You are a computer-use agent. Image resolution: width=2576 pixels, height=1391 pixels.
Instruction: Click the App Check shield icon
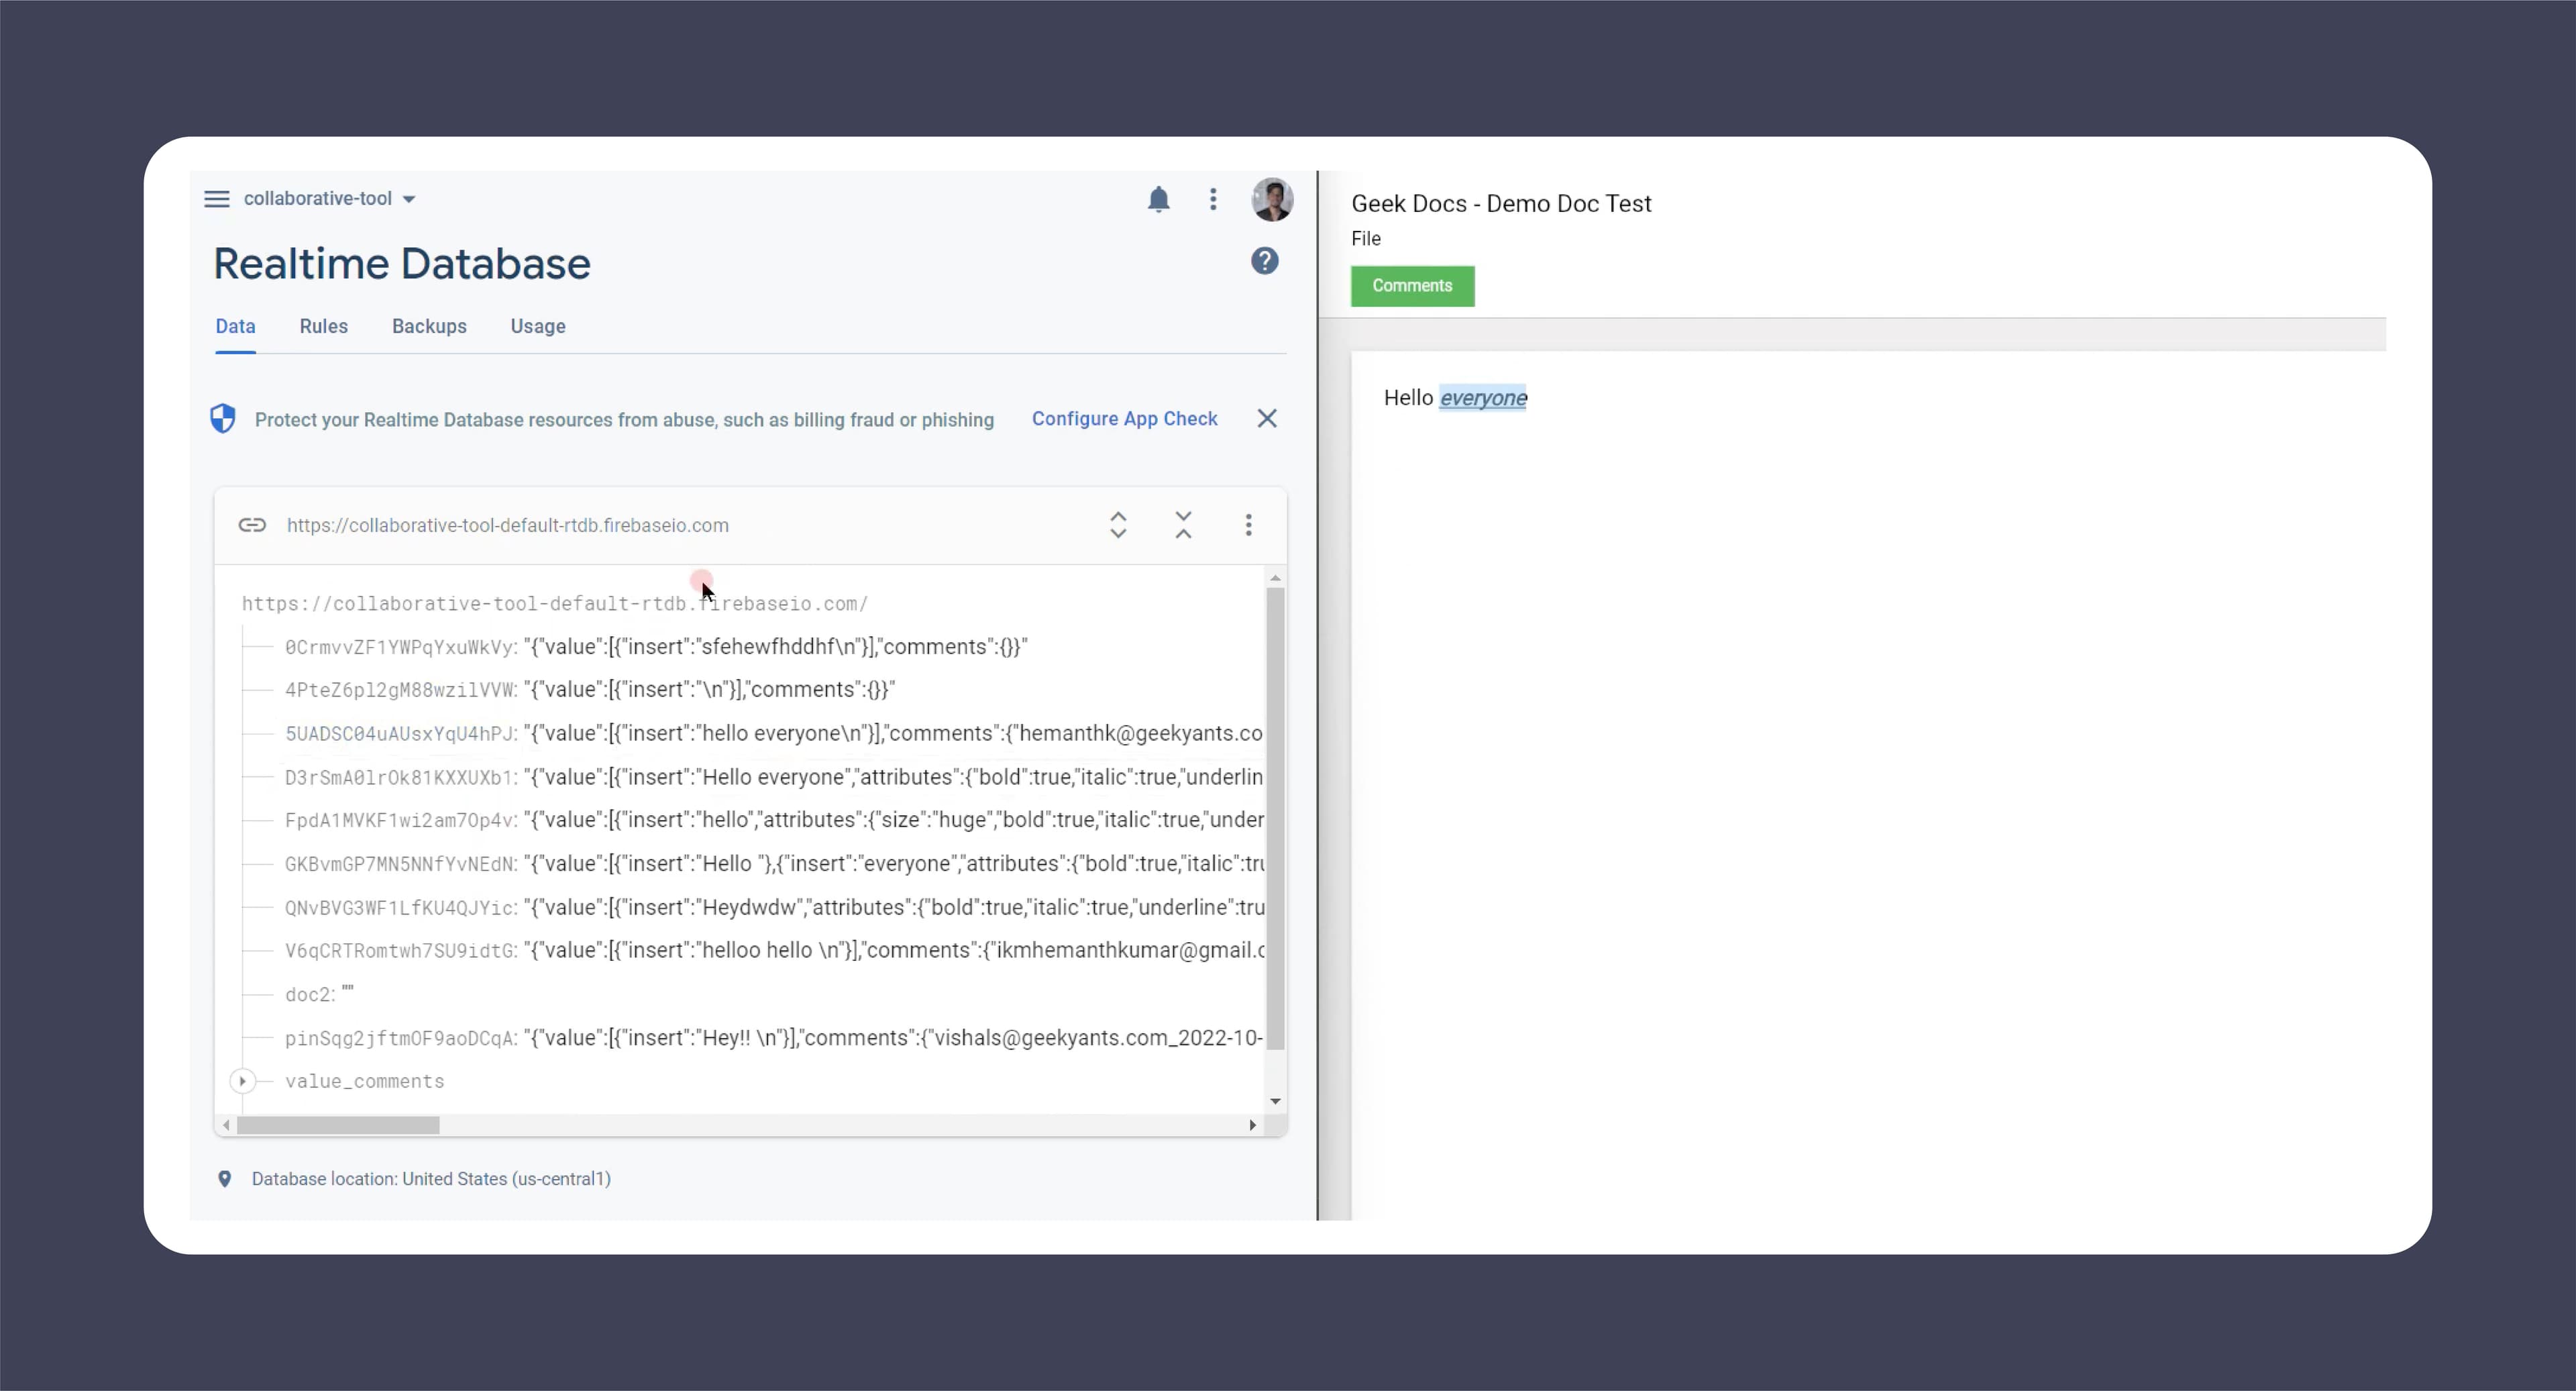pyautogui.click(x=223, y=418)
